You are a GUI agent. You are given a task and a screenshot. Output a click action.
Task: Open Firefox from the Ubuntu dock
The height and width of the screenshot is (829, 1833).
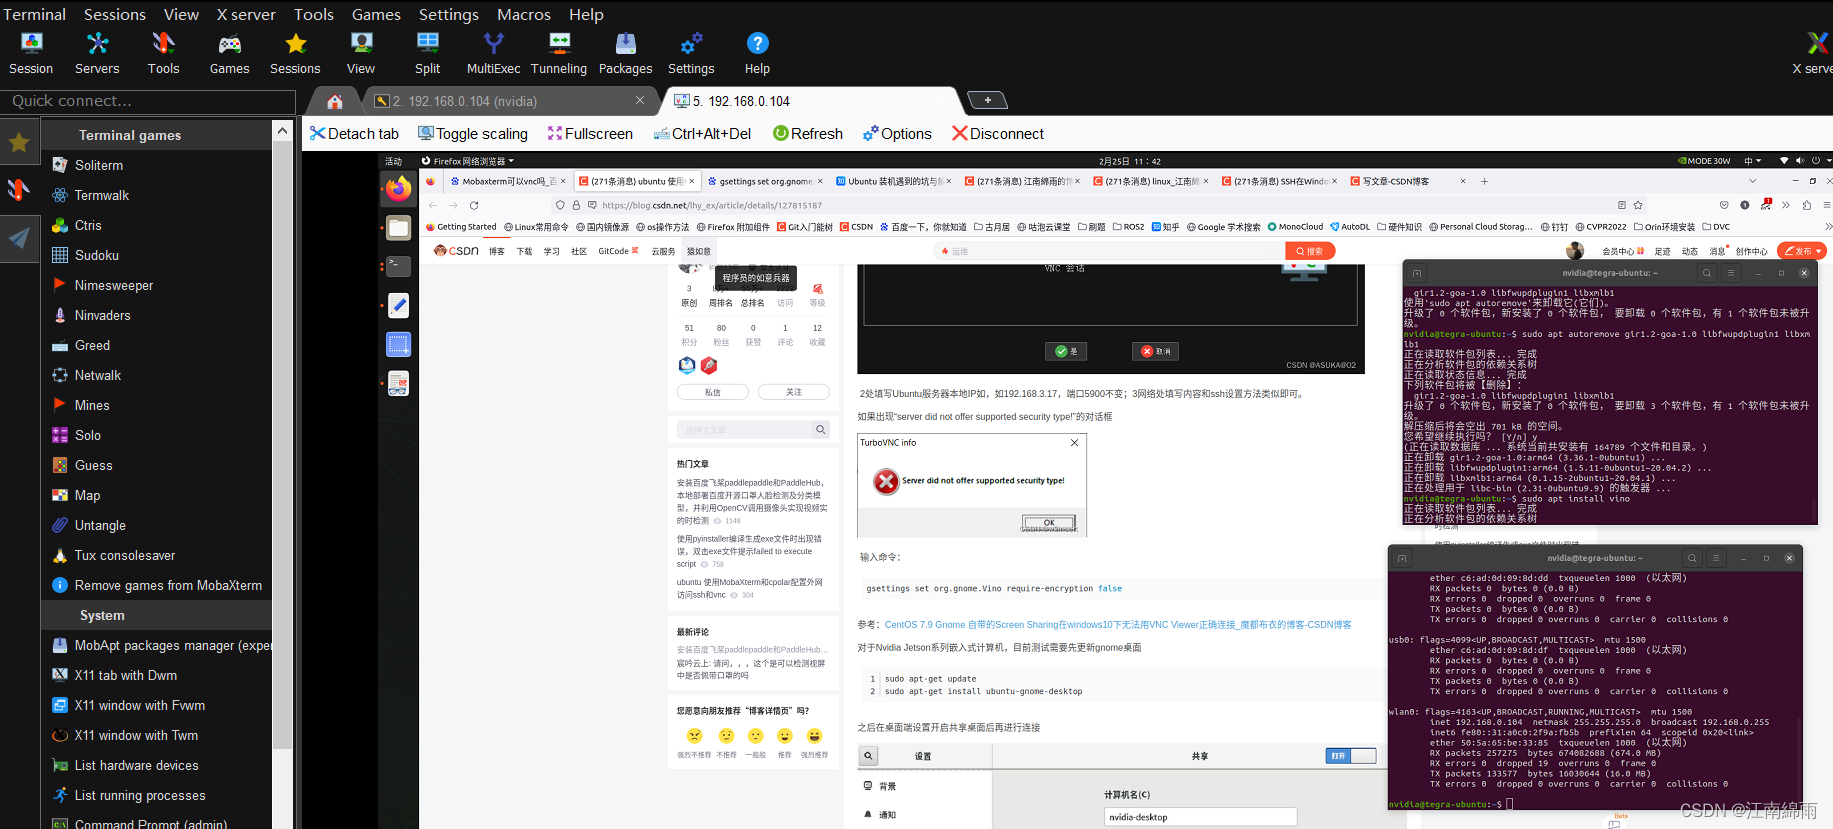(398, 188)
